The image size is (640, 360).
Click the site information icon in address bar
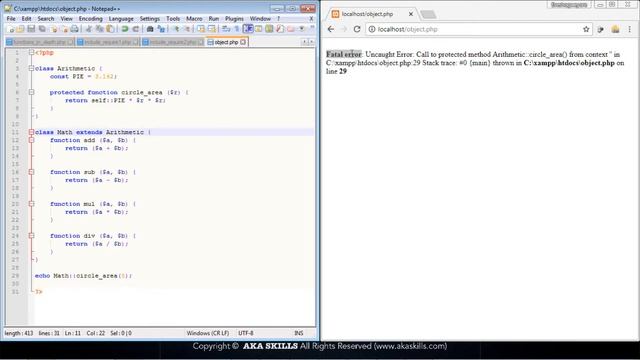pyautogui.click(x=372, y=29)
